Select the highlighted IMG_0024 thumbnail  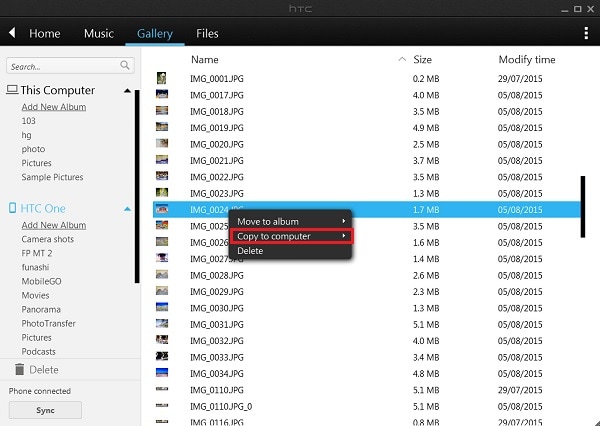[162, 209]
